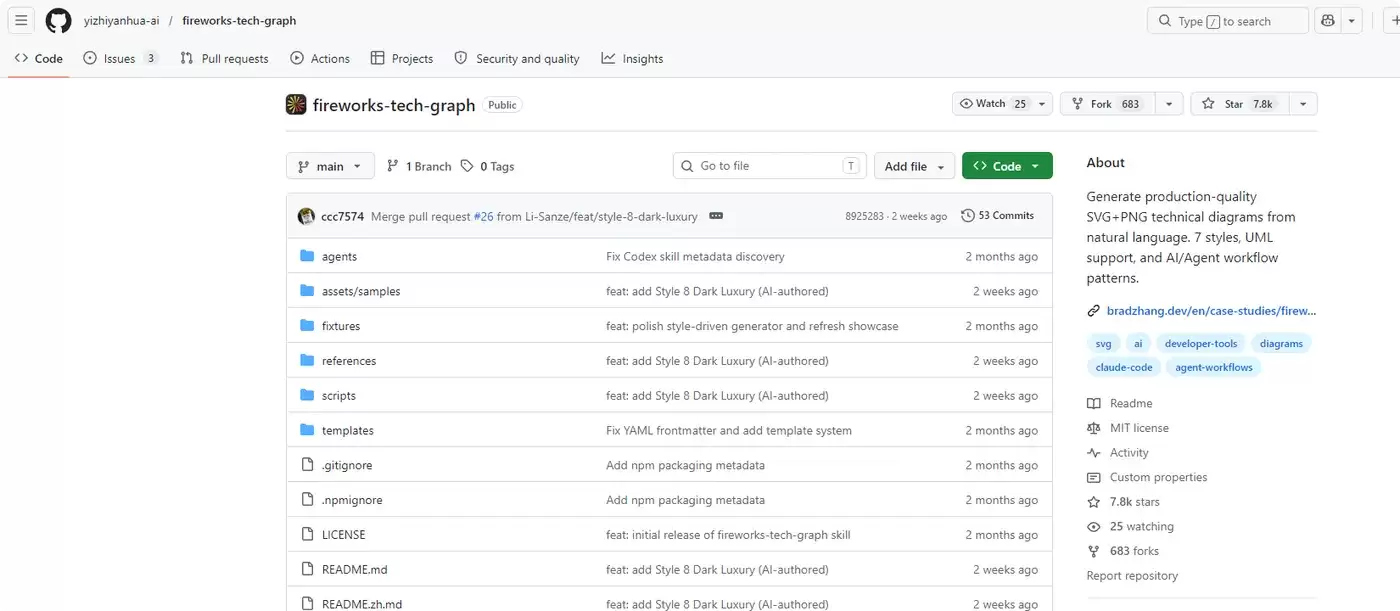Open the hamburger navigation menu

tap(21, 20)
